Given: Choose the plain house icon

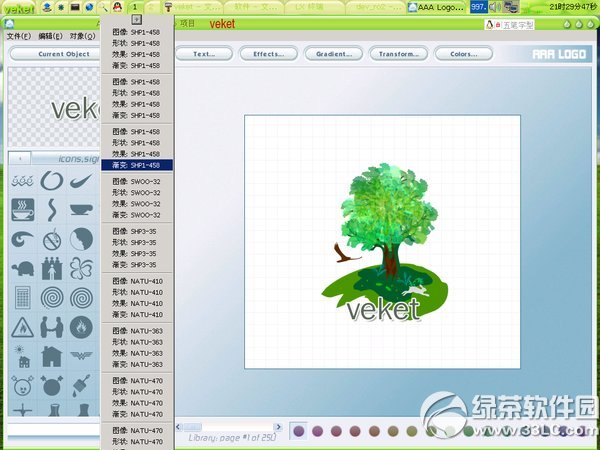Looking at the screenshot, I should [x=52, y=357].
